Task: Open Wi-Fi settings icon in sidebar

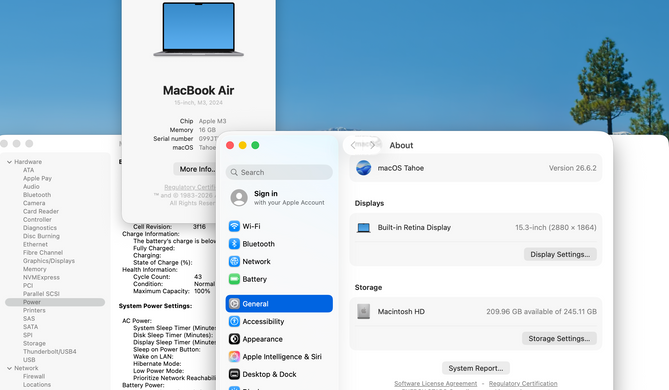Action: click(234, 226)
